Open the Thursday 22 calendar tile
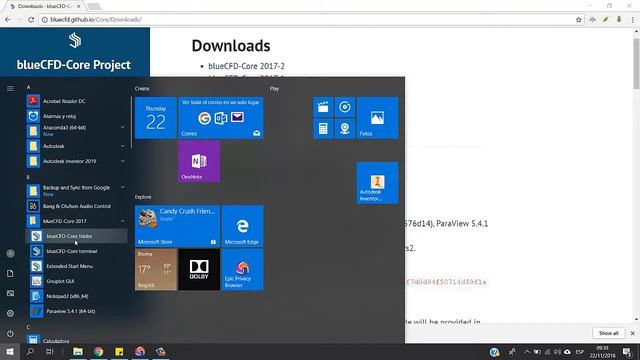Viewport: 640px width, 360px height. (x=156, y=118)
